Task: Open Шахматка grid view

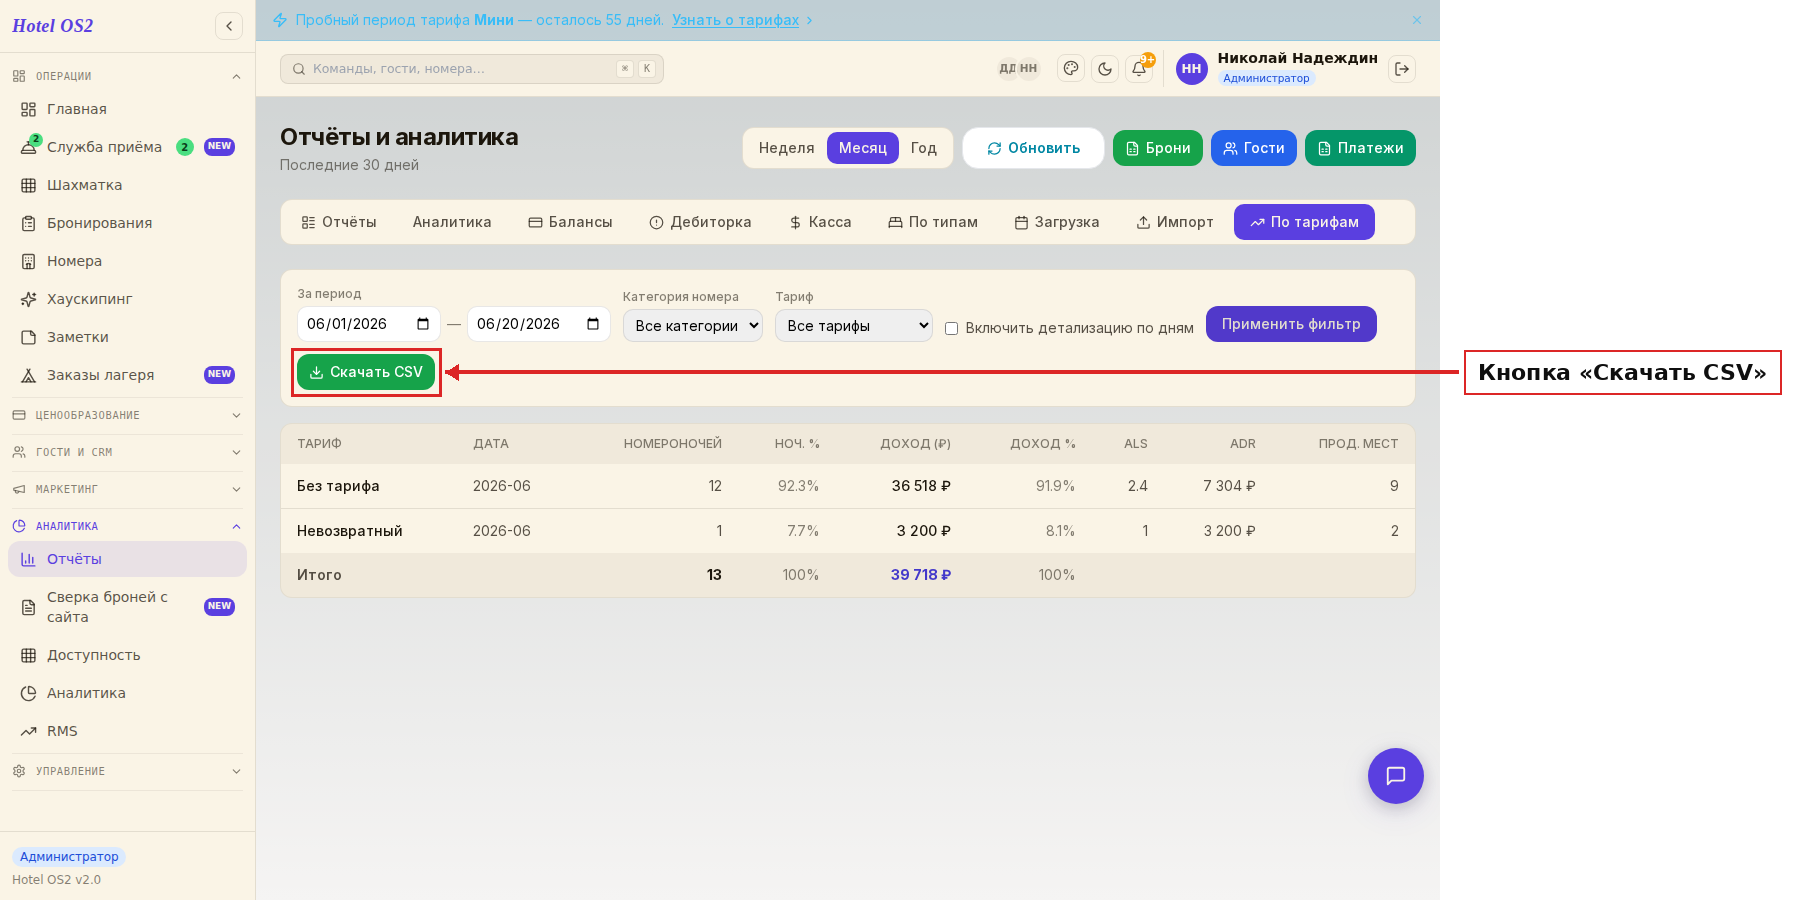Action: tap(127, 185)
